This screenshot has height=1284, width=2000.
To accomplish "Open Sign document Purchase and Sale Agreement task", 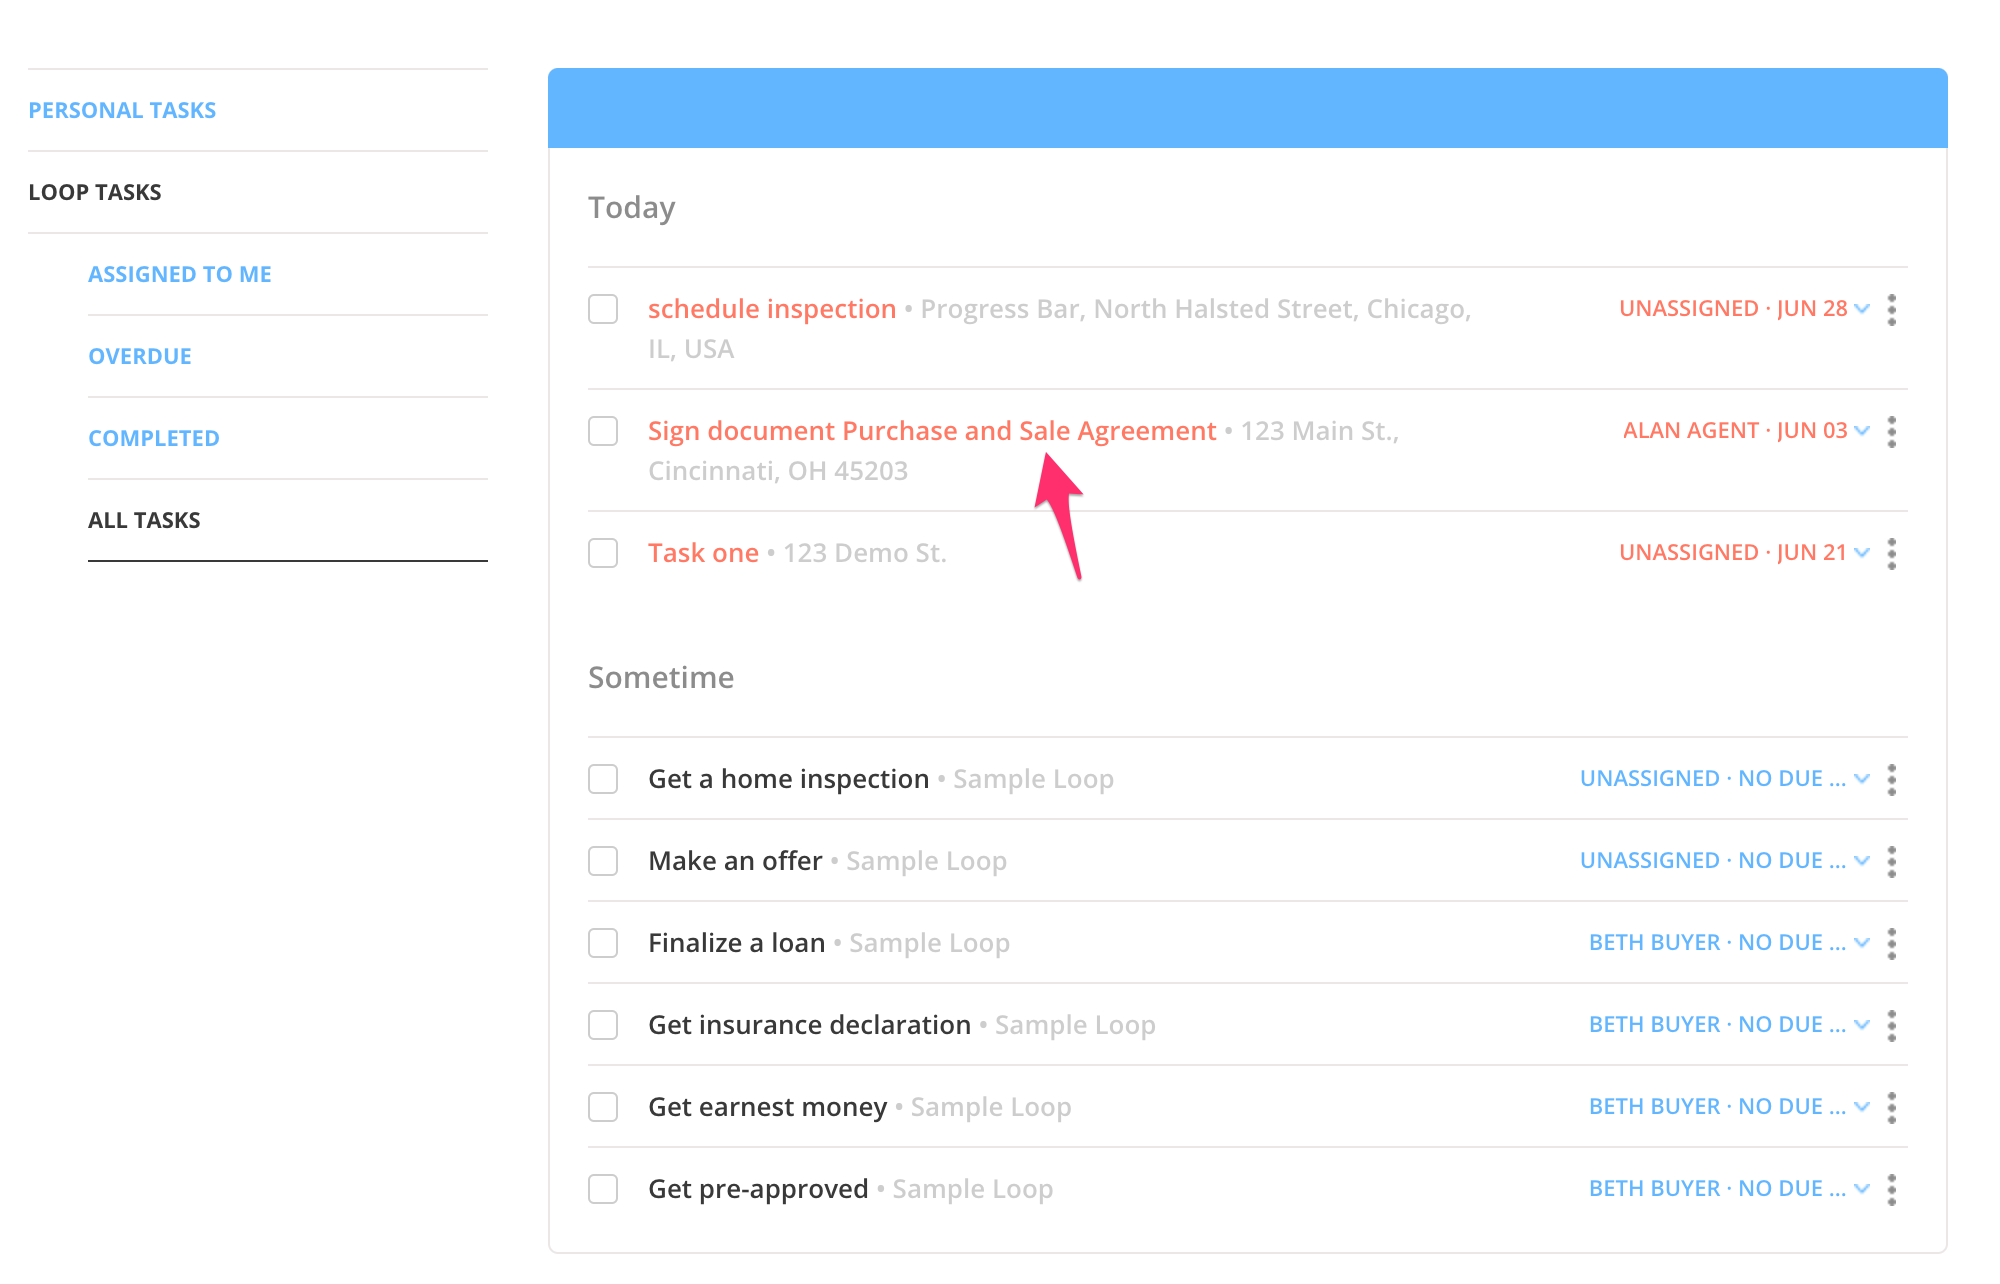I will pos(931,431).
